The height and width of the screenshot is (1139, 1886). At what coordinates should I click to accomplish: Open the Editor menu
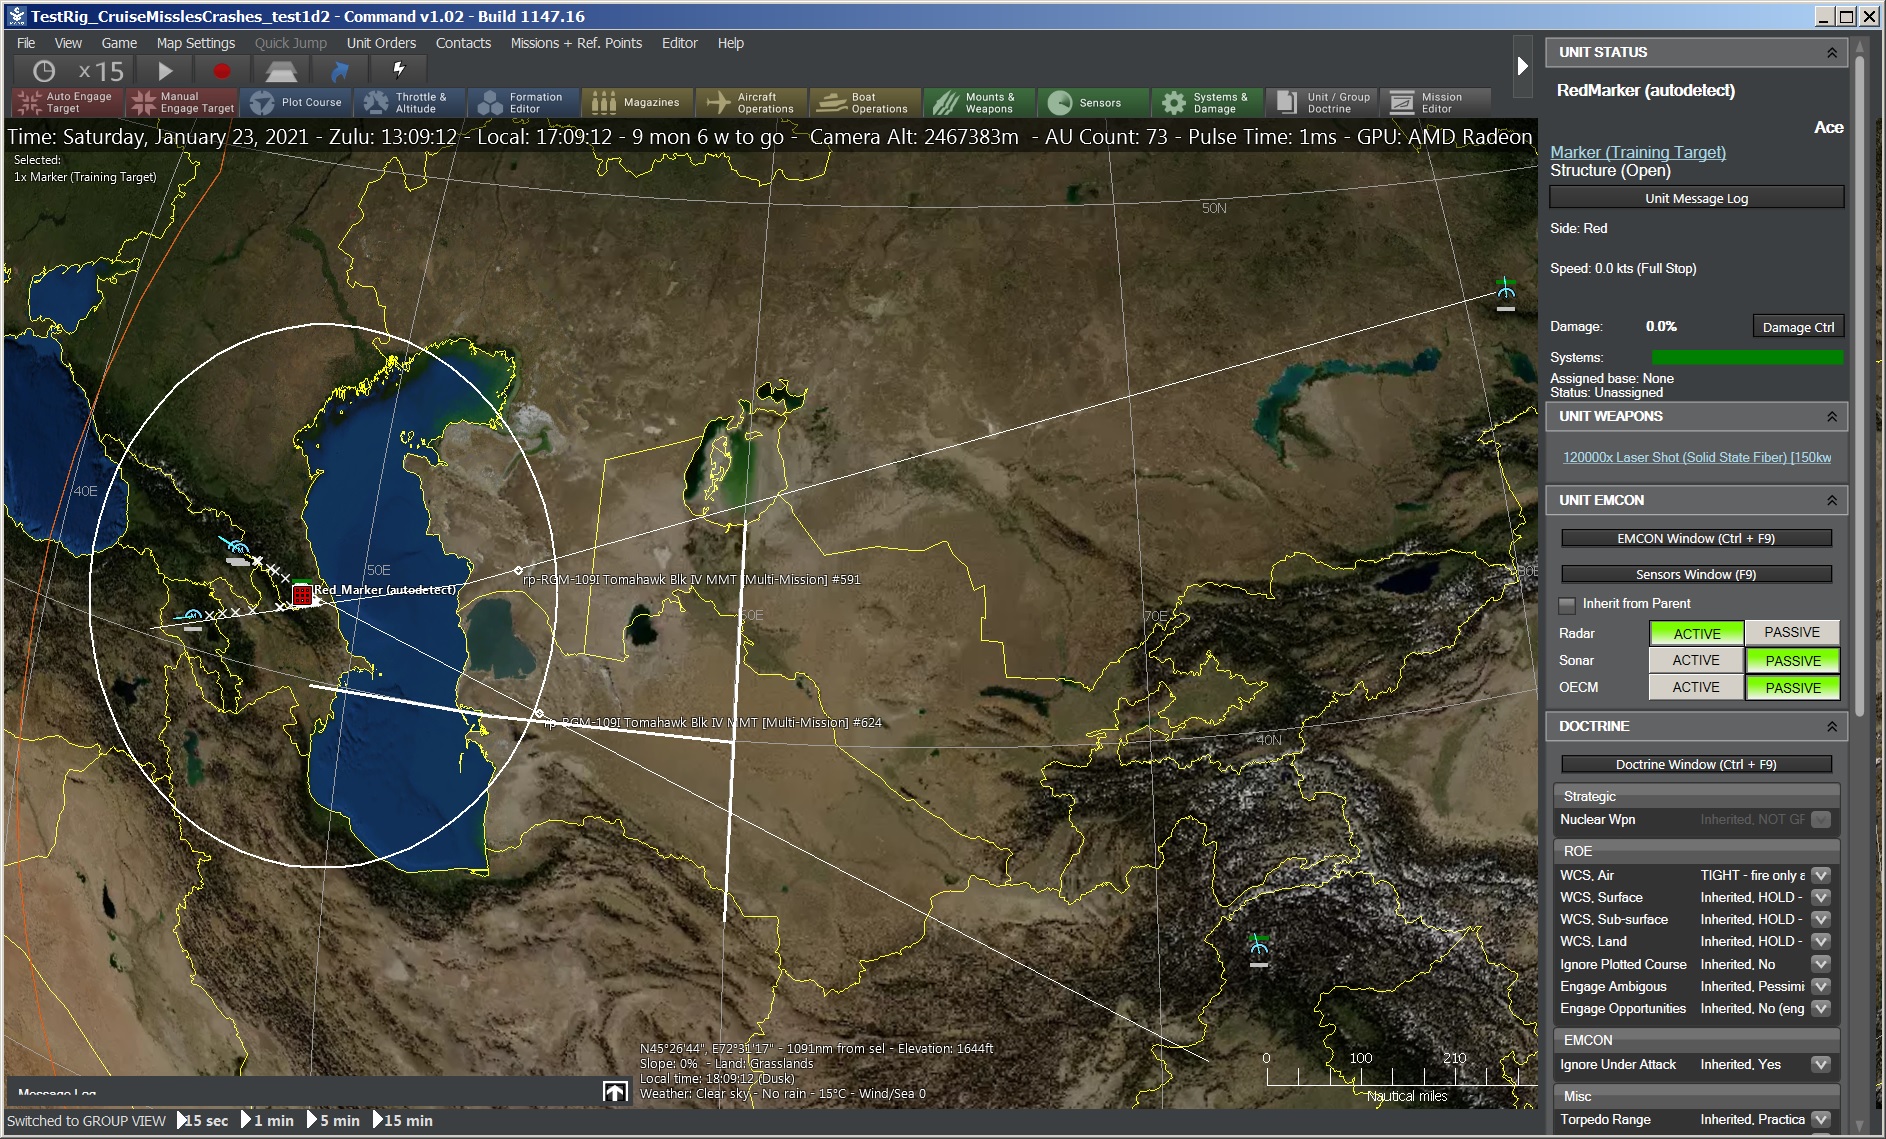click(679, 43)
